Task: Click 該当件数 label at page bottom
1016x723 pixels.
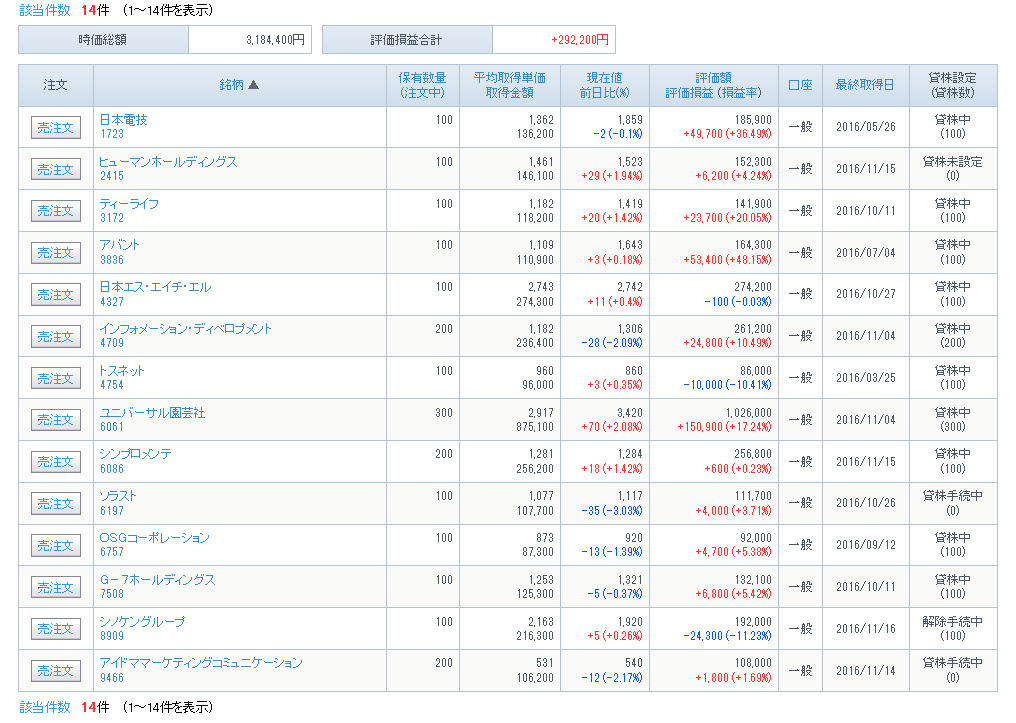Action: coord(45,707)
